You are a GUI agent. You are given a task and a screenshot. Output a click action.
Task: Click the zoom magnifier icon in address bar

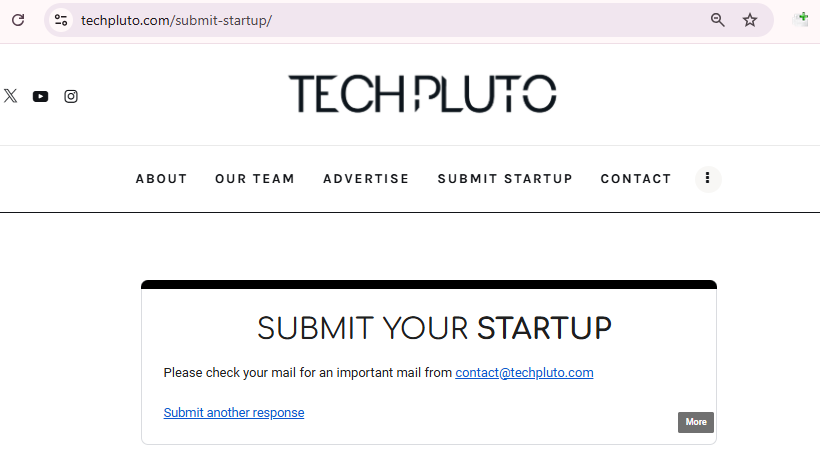[x=717, y=20]
